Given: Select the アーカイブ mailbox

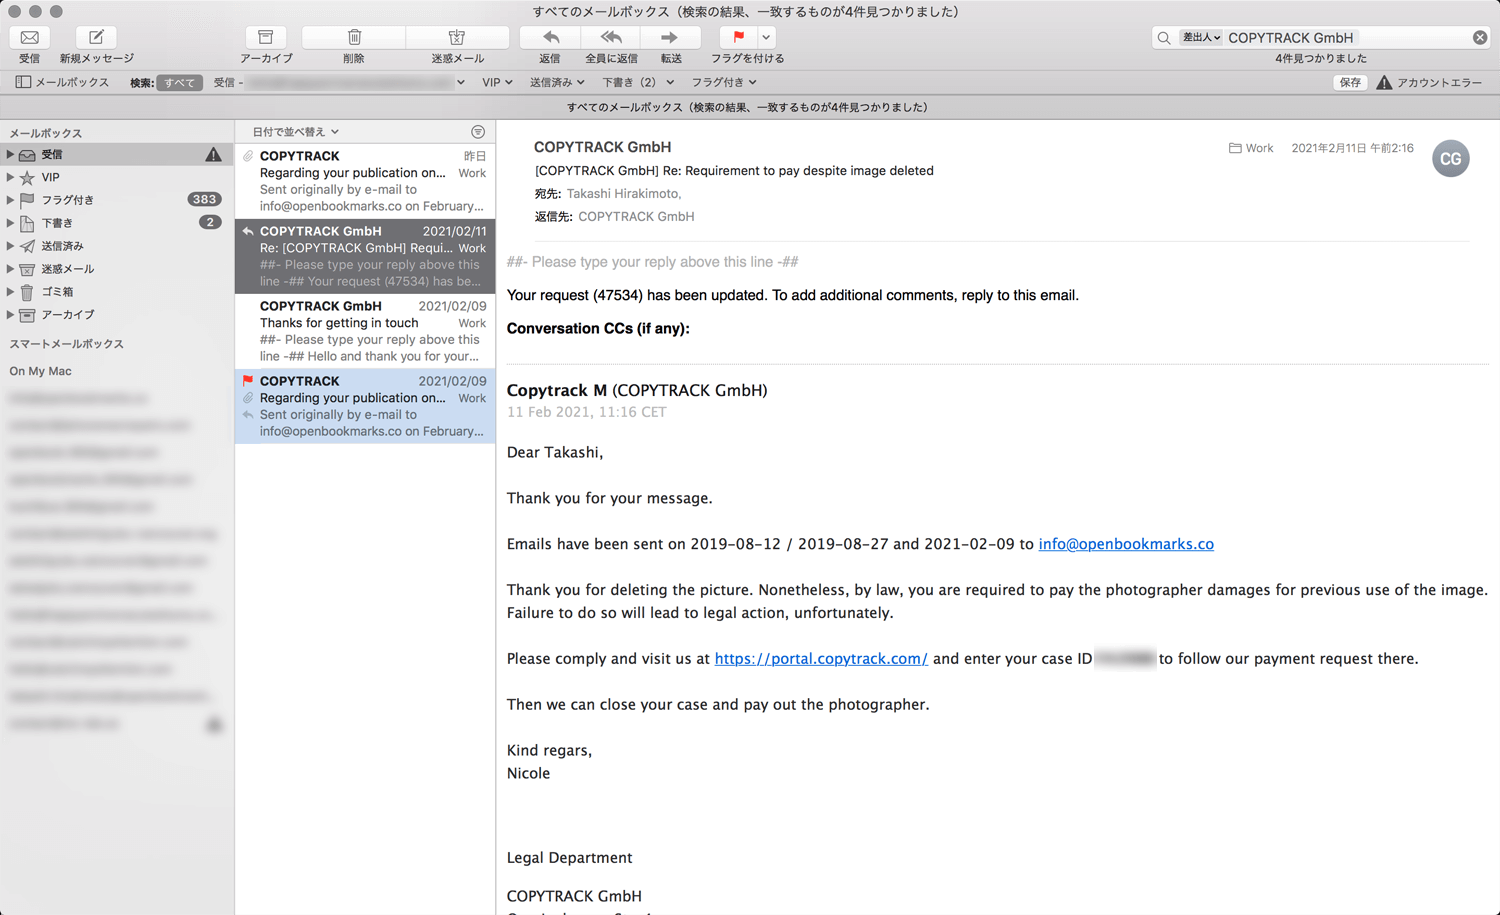Looking at the screenshot, I should click(117, 315).
